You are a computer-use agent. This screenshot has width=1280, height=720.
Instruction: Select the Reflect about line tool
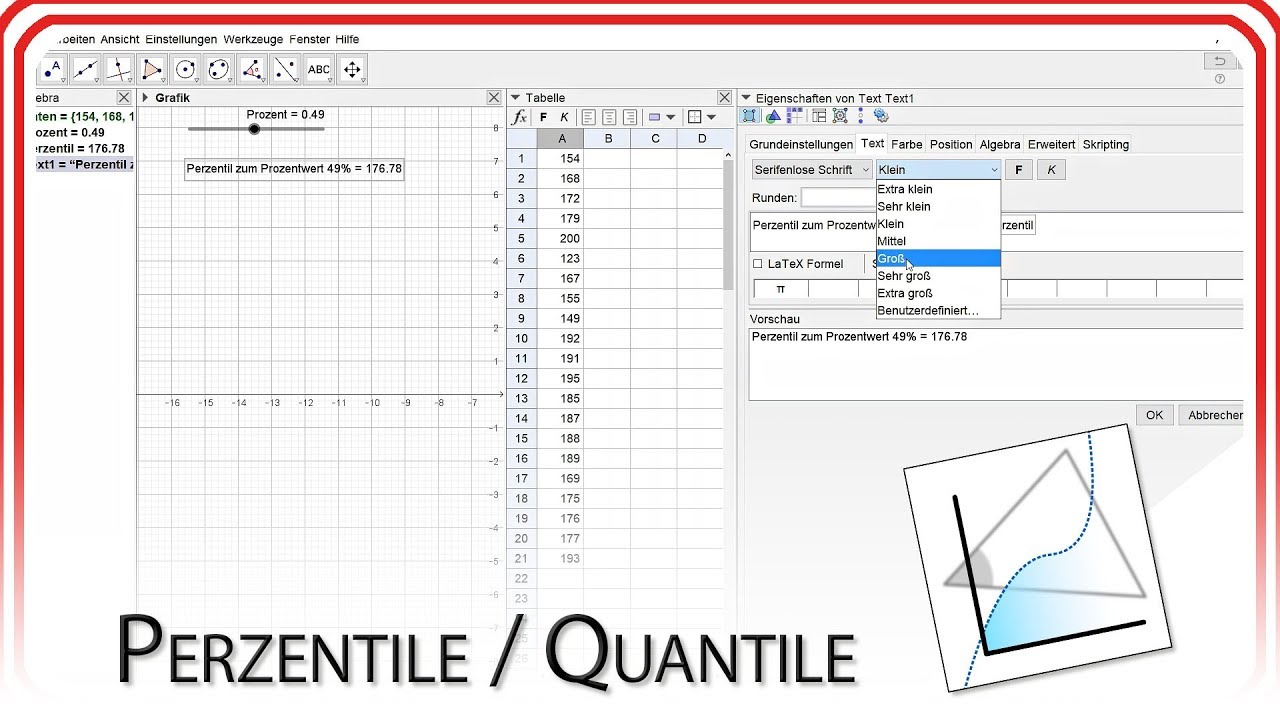coord(285,70)
